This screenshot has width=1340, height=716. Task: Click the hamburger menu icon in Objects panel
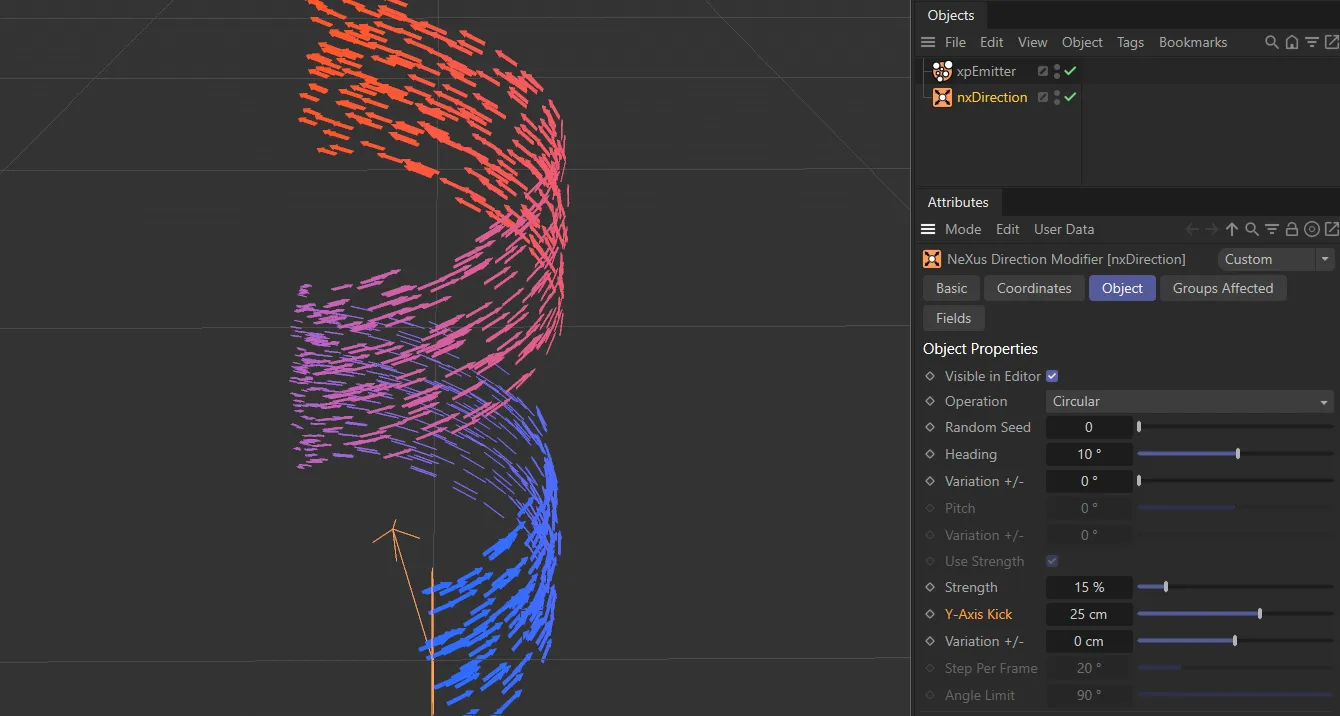[928, 43]
